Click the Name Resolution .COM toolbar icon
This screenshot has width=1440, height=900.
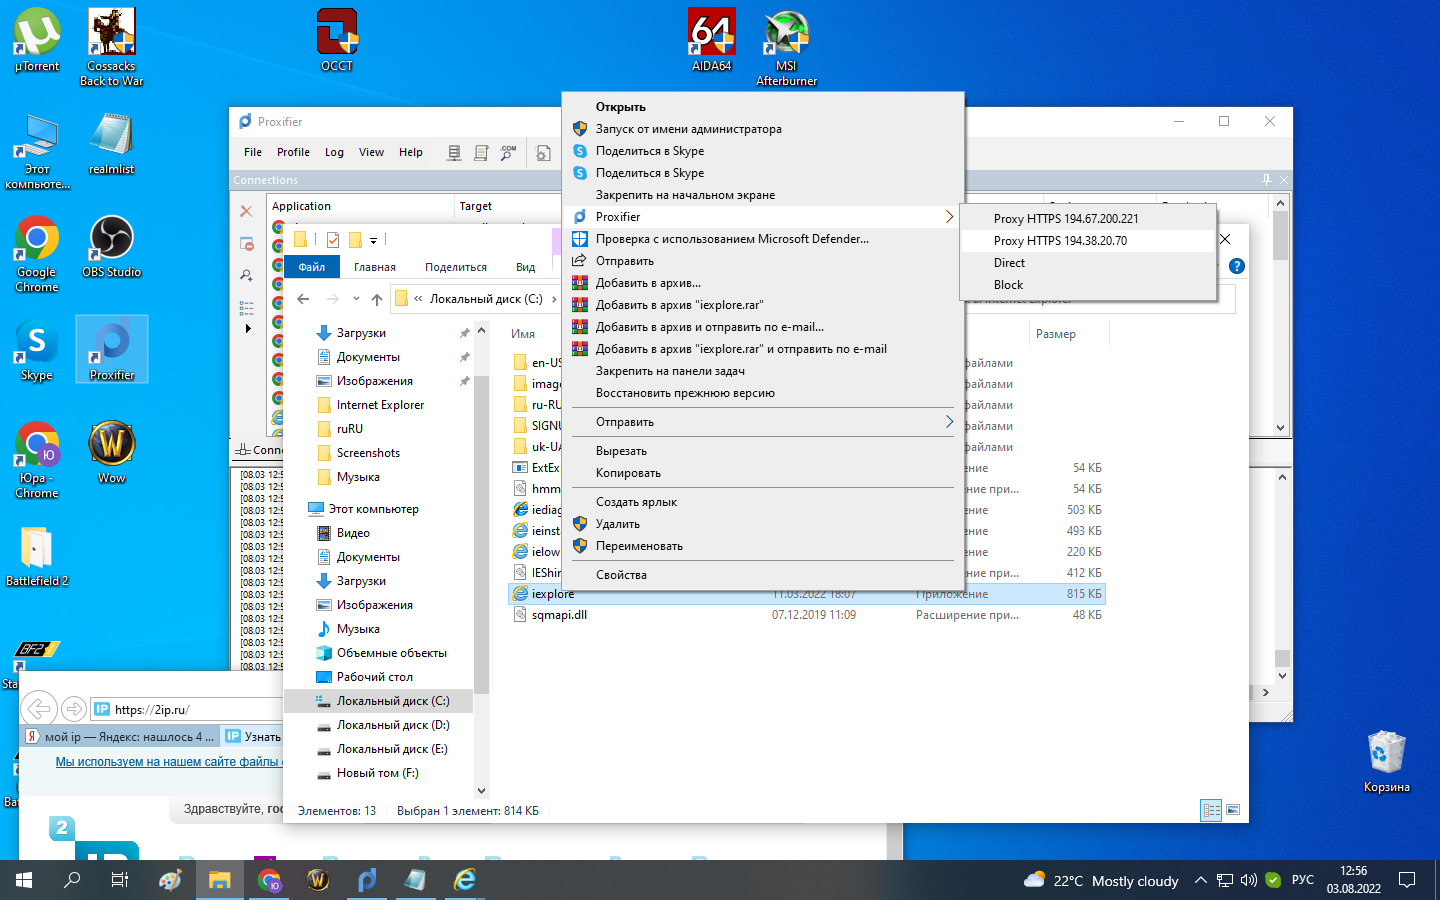point(509,153)
